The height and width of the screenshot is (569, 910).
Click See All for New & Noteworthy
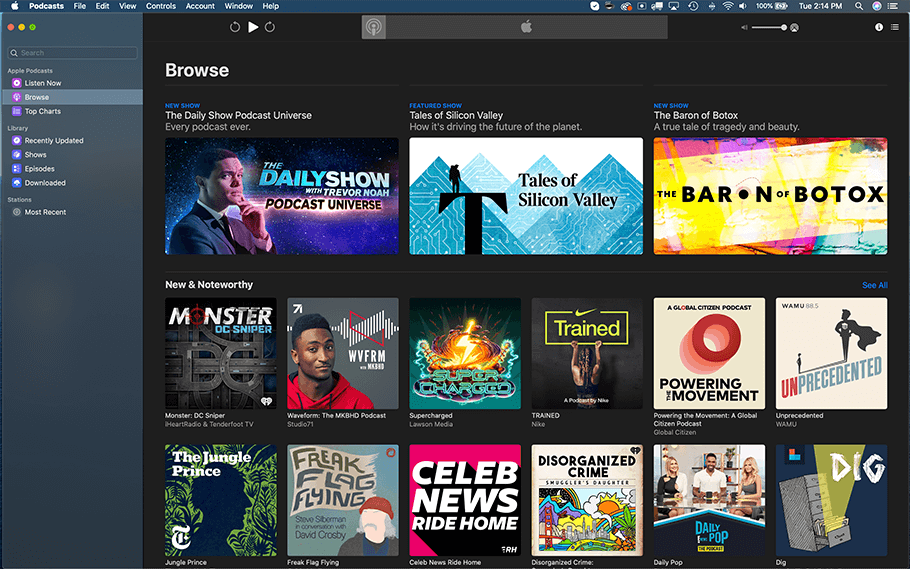click(x=875, y=285)
